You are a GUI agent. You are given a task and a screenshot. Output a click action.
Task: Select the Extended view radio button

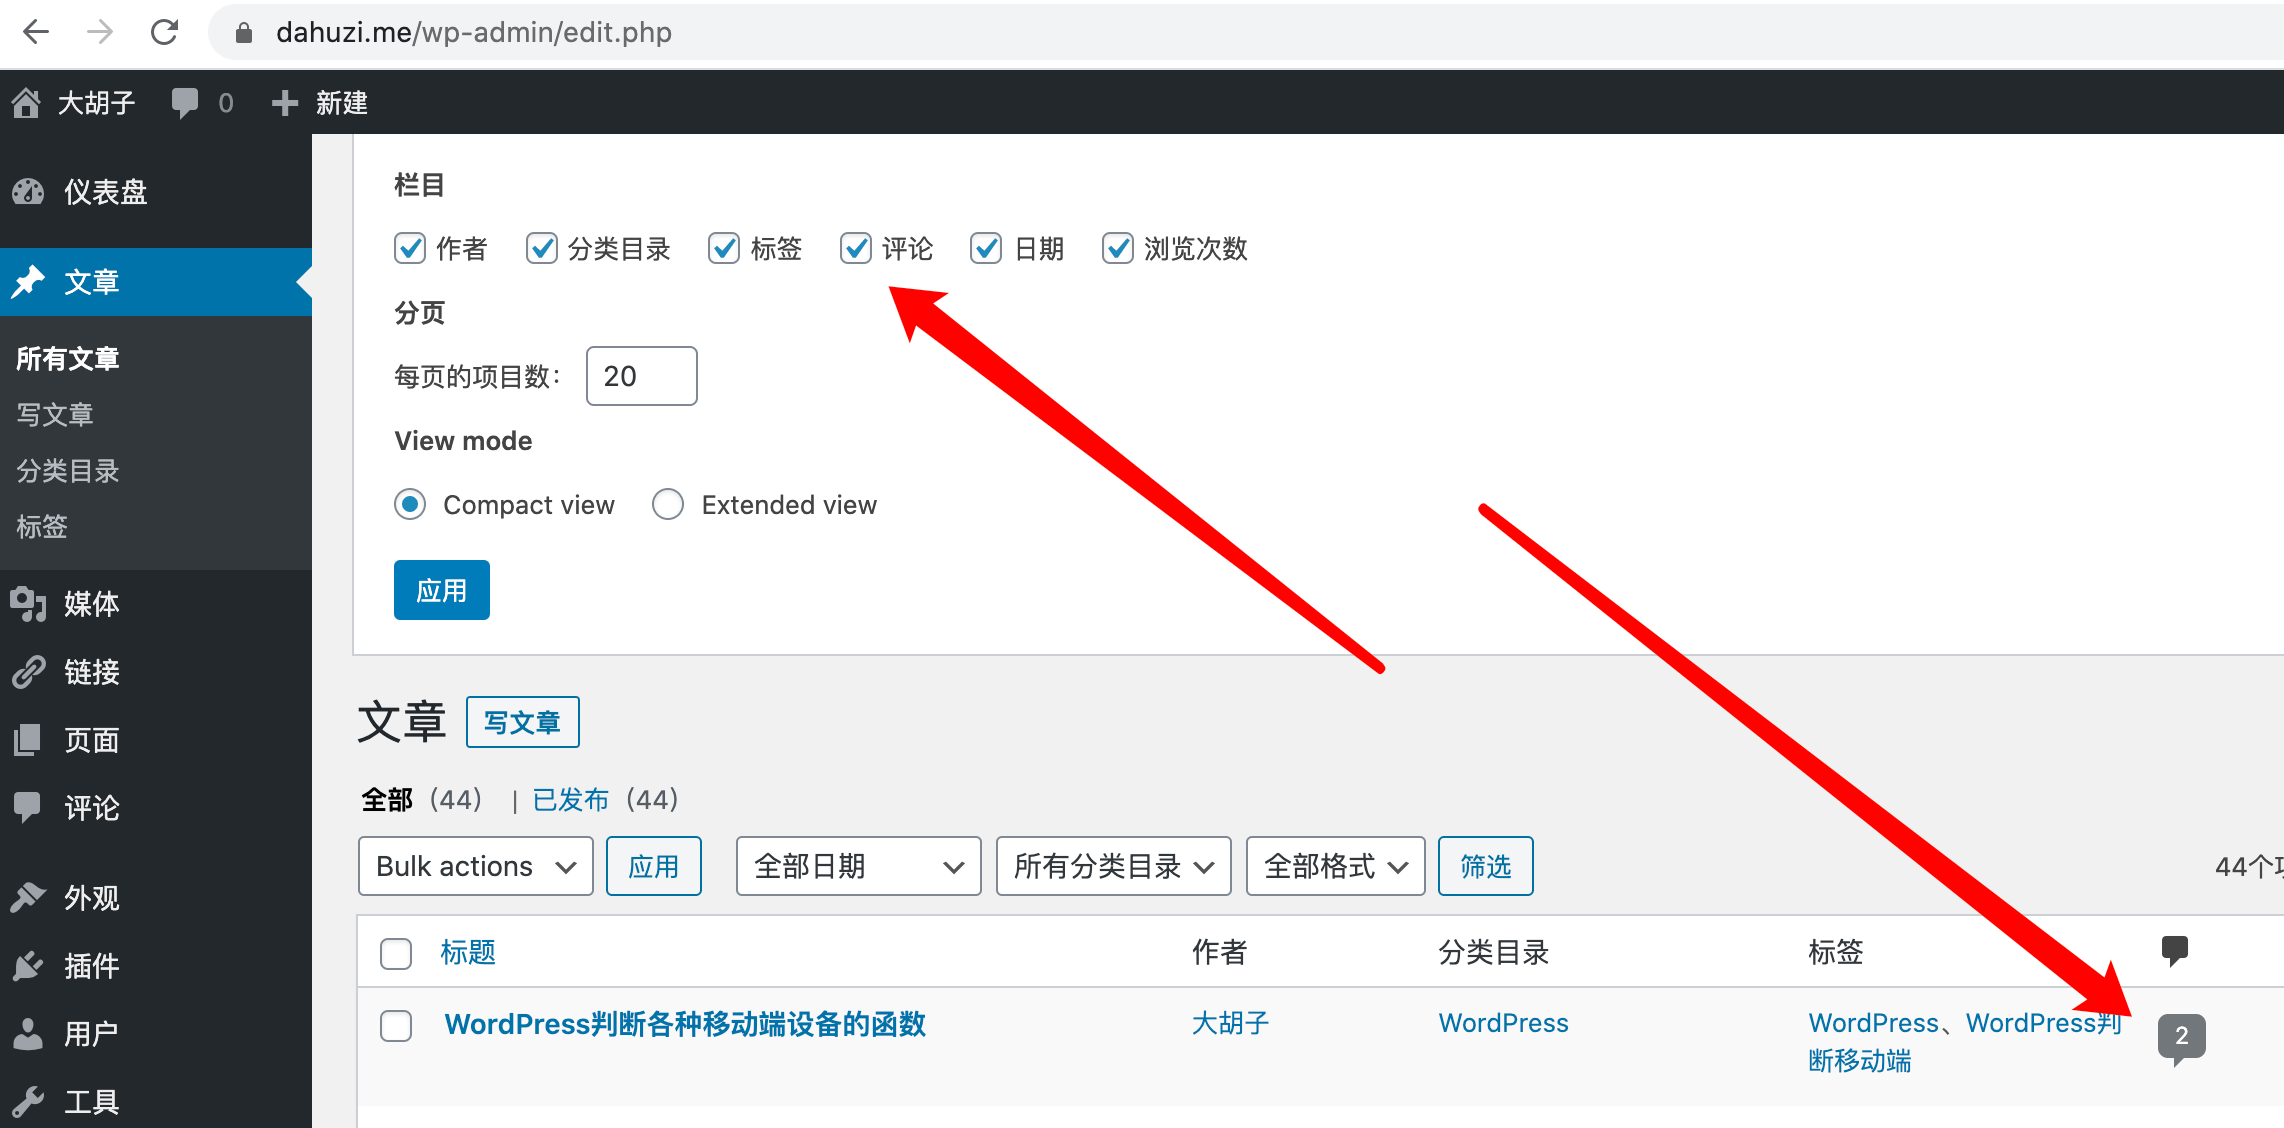(668, 504)
